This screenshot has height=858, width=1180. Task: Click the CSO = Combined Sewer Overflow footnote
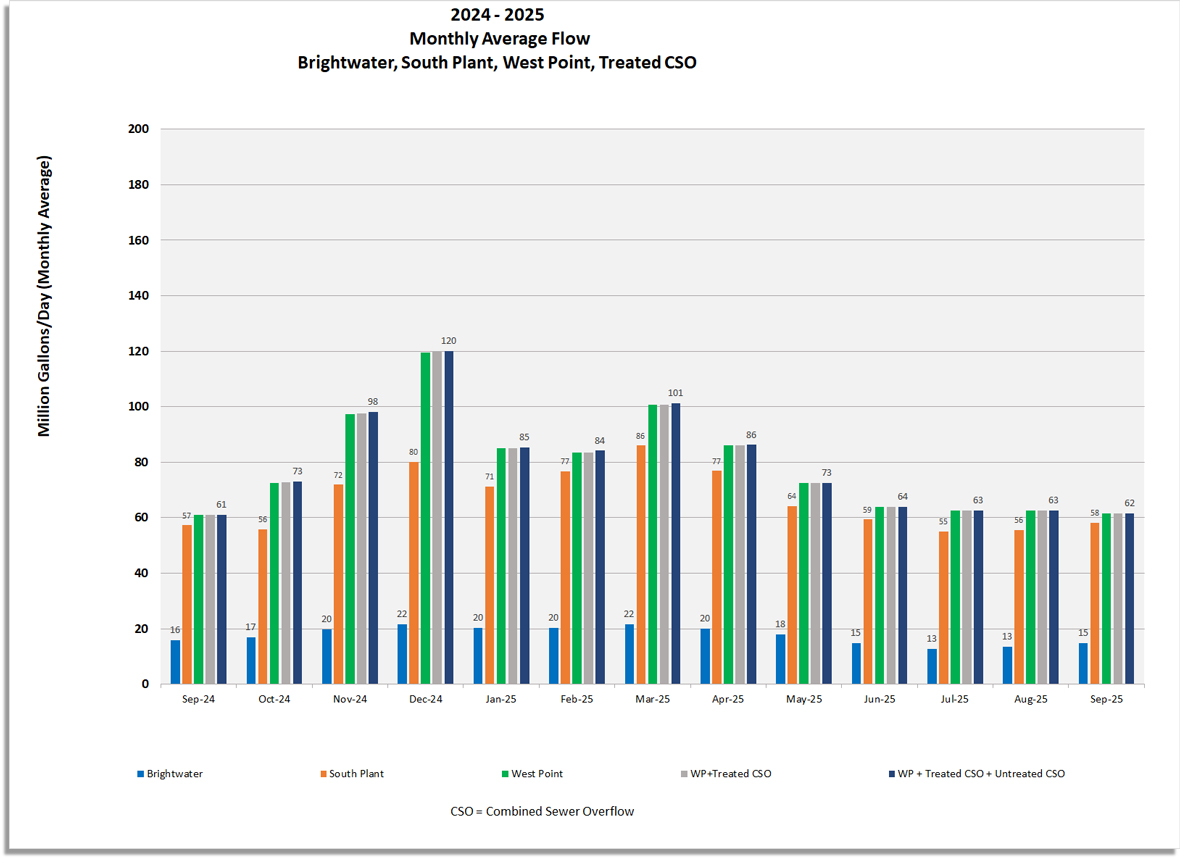(540, 811)
